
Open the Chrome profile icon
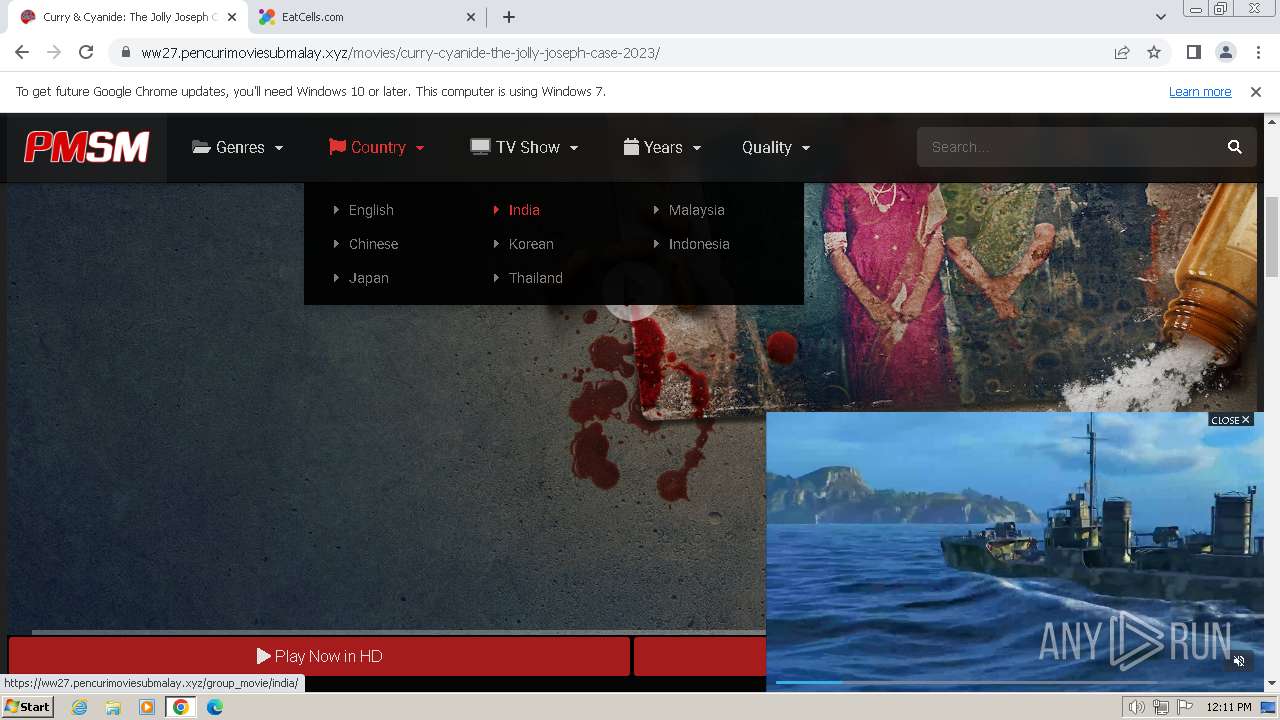[x=1225, y=52]
